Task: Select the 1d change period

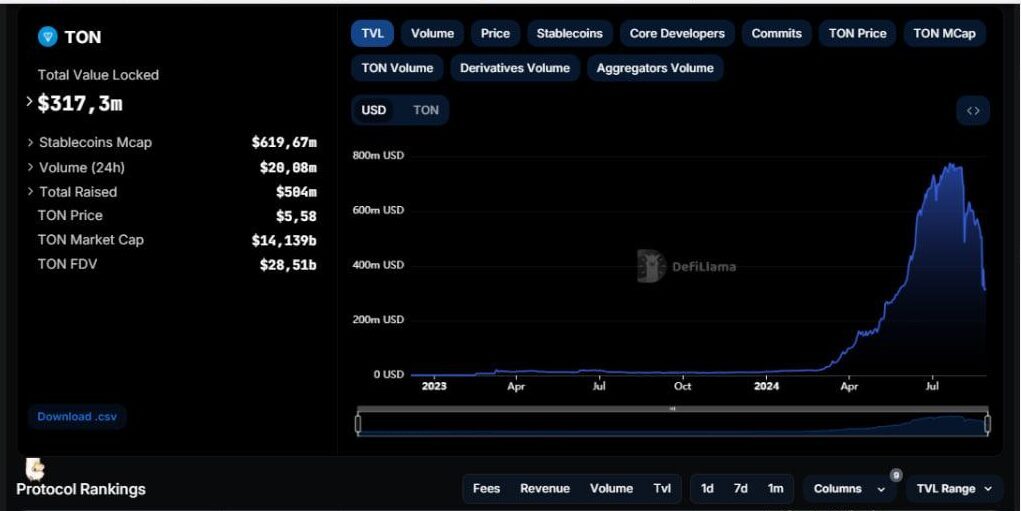Action: pos(707,488)
